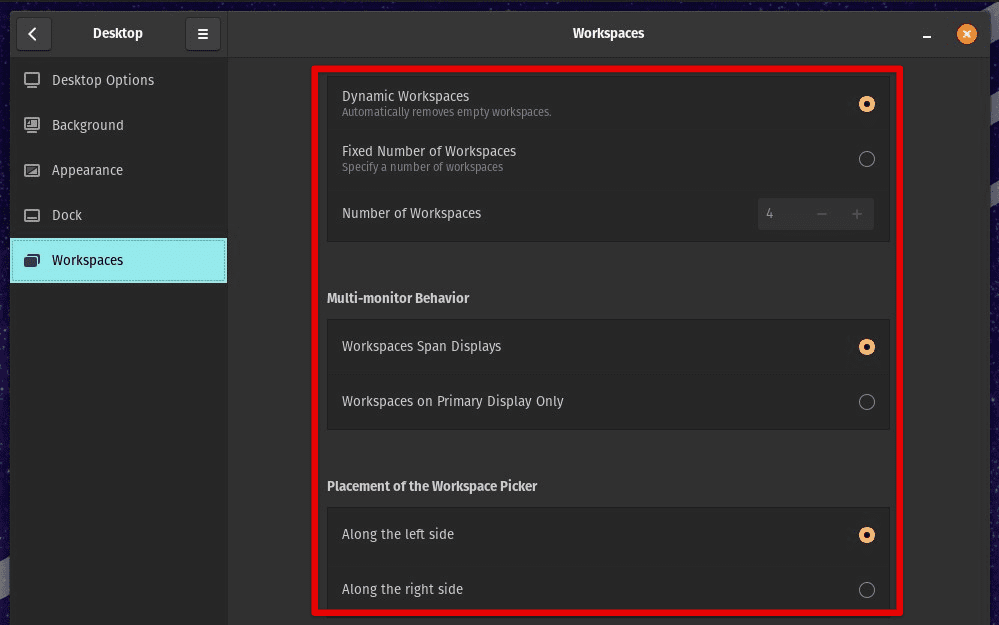Minimize the Settings window
The image size is (999, 625).
[x=927, y=34]
